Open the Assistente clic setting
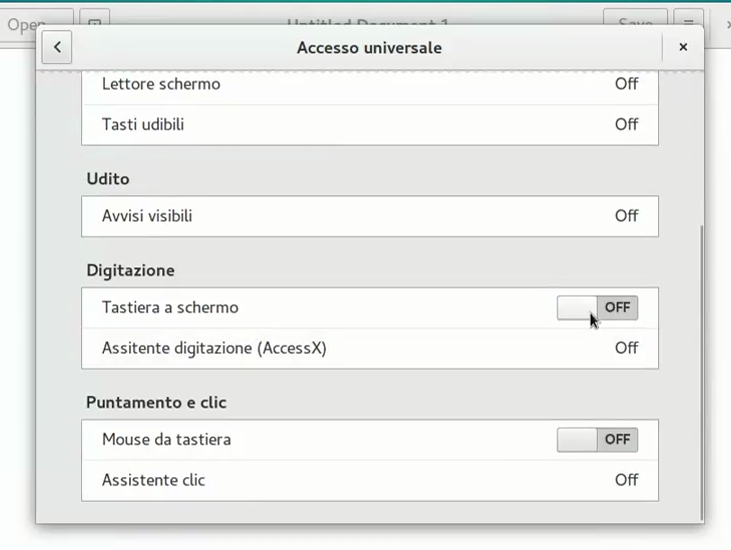 [369, 481]
